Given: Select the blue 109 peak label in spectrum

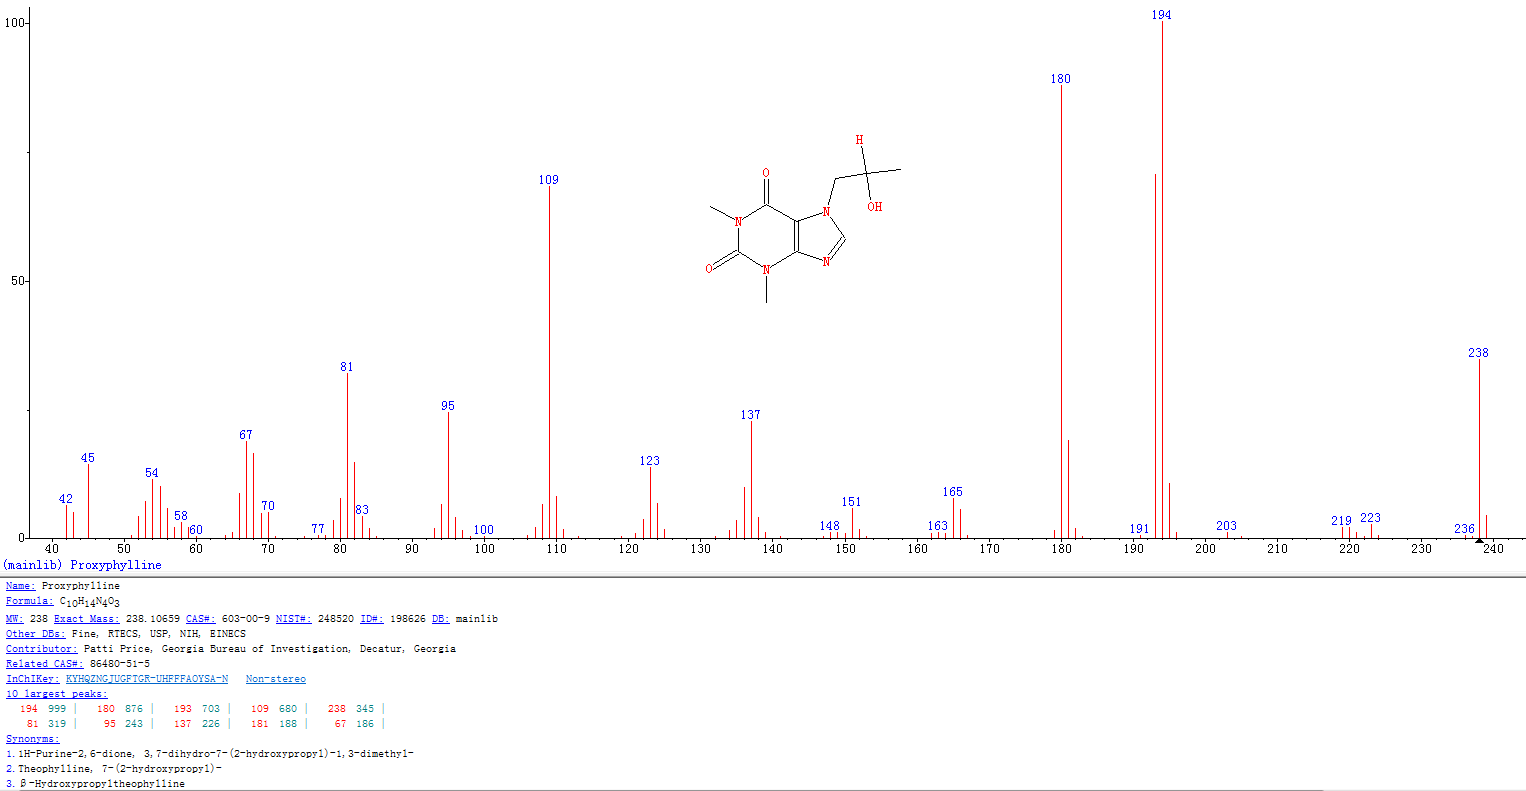Looking at the screenshot, I should [x=548, y=180].
